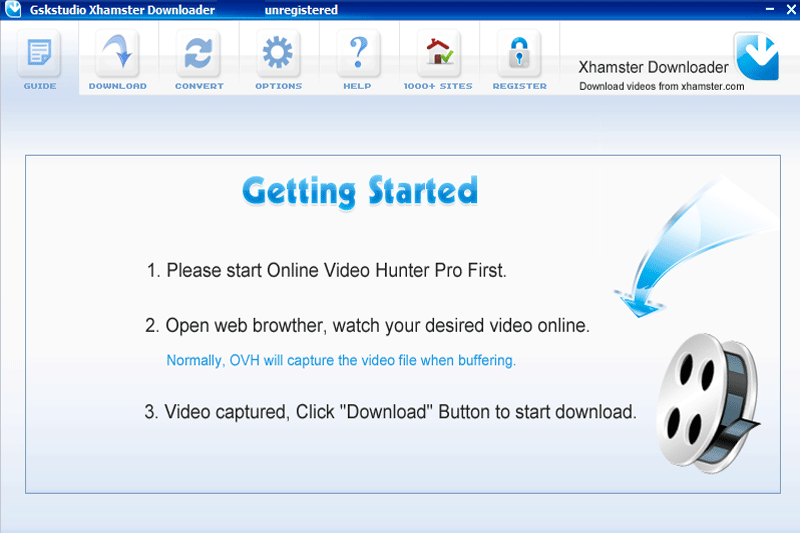Image resolution: width=800 pixels, height=533 pixels.
Task: Open the Options gear icon
Action: click(x=278, y=53)
